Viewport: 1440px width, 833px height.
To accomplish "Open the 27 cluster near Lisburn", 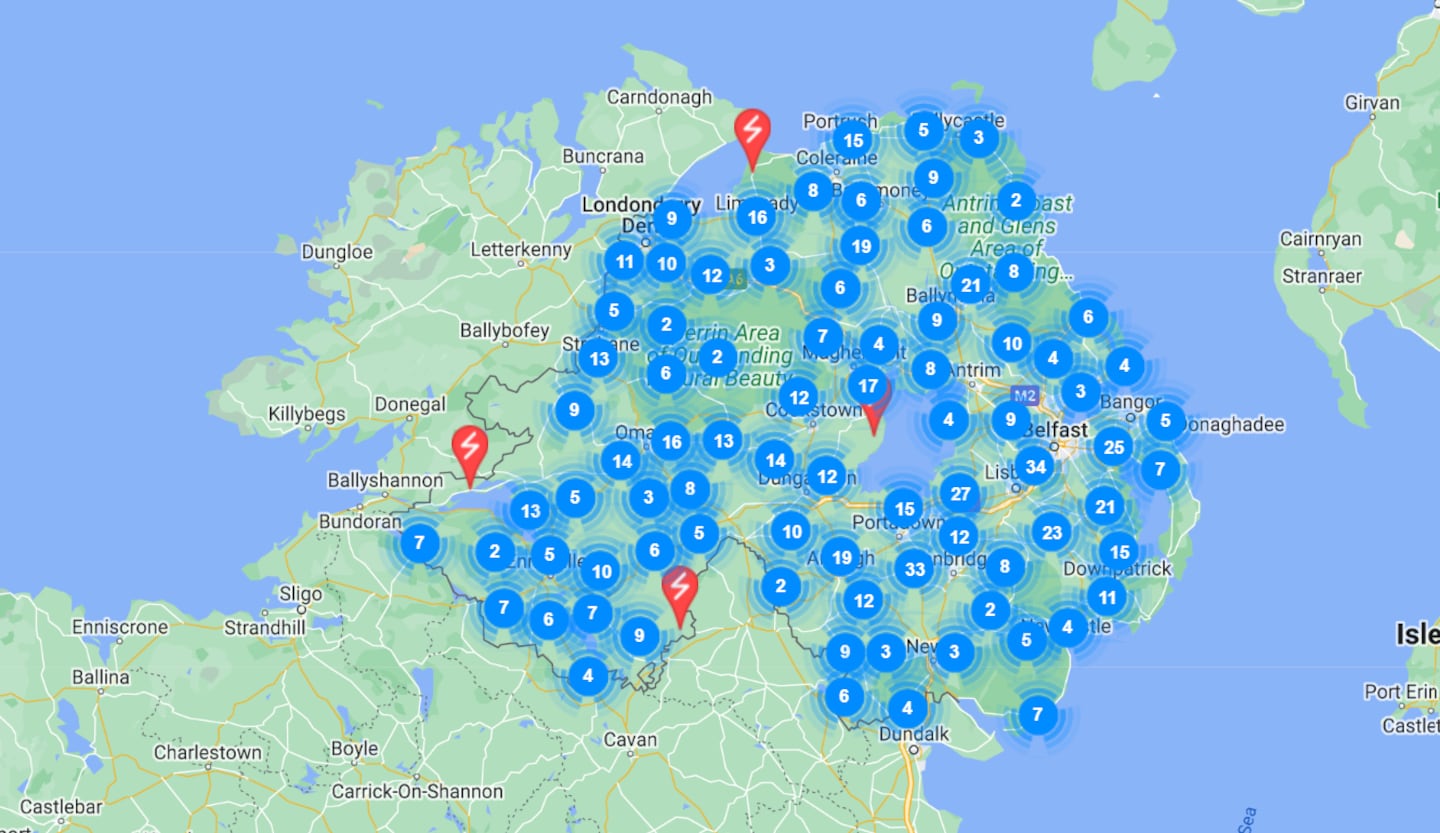I will tap(960, 493).
